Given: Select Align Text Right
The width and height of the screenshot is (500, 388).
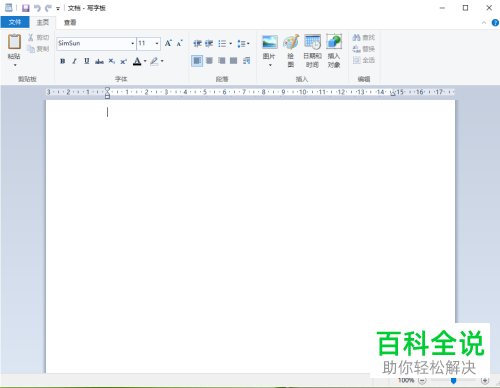Looking at the screenshot, I should 221,61.
